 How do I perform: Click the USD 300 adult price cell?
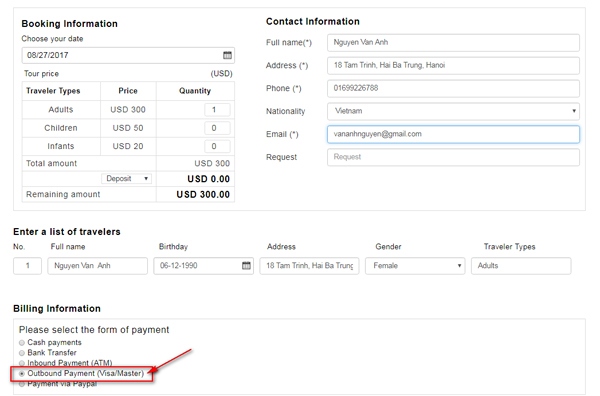point(128,110)
